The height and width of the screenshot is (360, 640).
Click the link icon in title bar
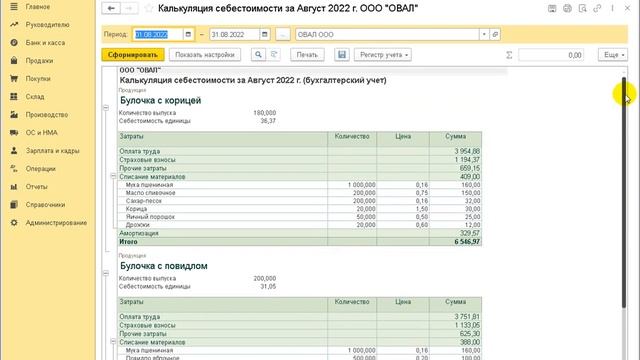pos(597,8)
